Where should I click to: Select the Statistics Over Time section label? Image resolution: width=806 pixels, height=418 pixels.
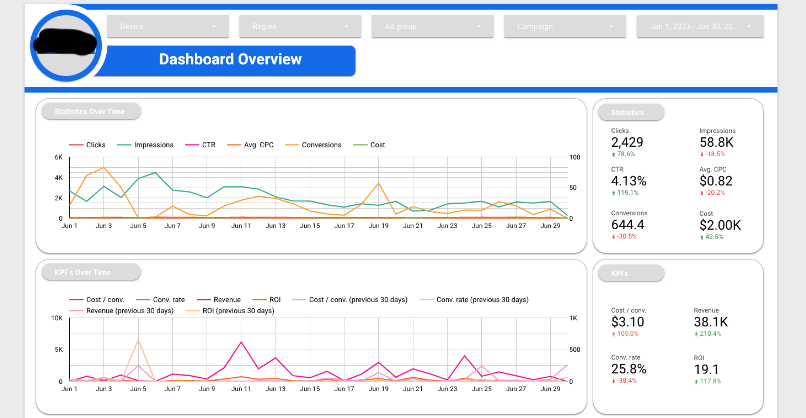(x=90, y=112)
